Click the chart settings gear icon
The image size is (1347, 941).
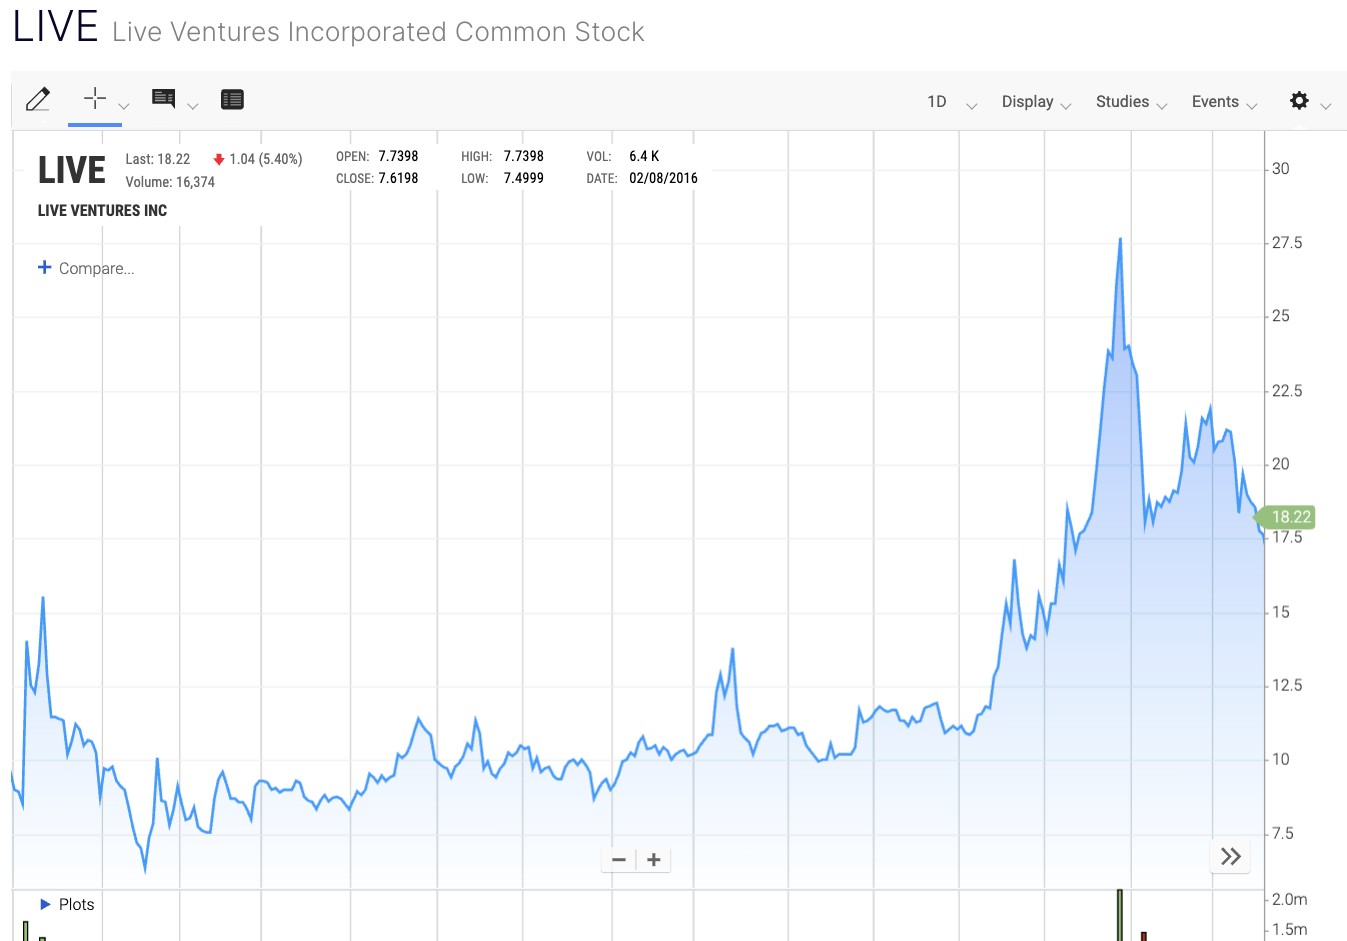pos(1299,100)
